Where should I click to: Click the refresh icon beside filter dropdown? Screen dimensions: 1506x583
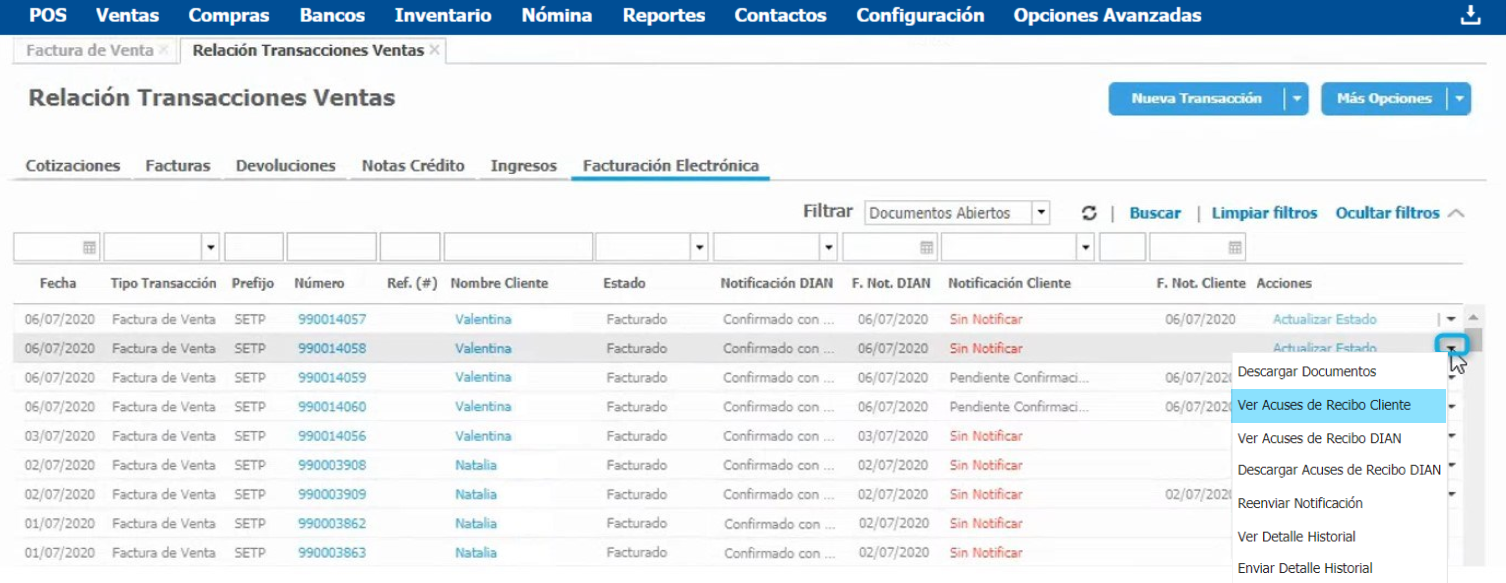(x=1089, y=213)
